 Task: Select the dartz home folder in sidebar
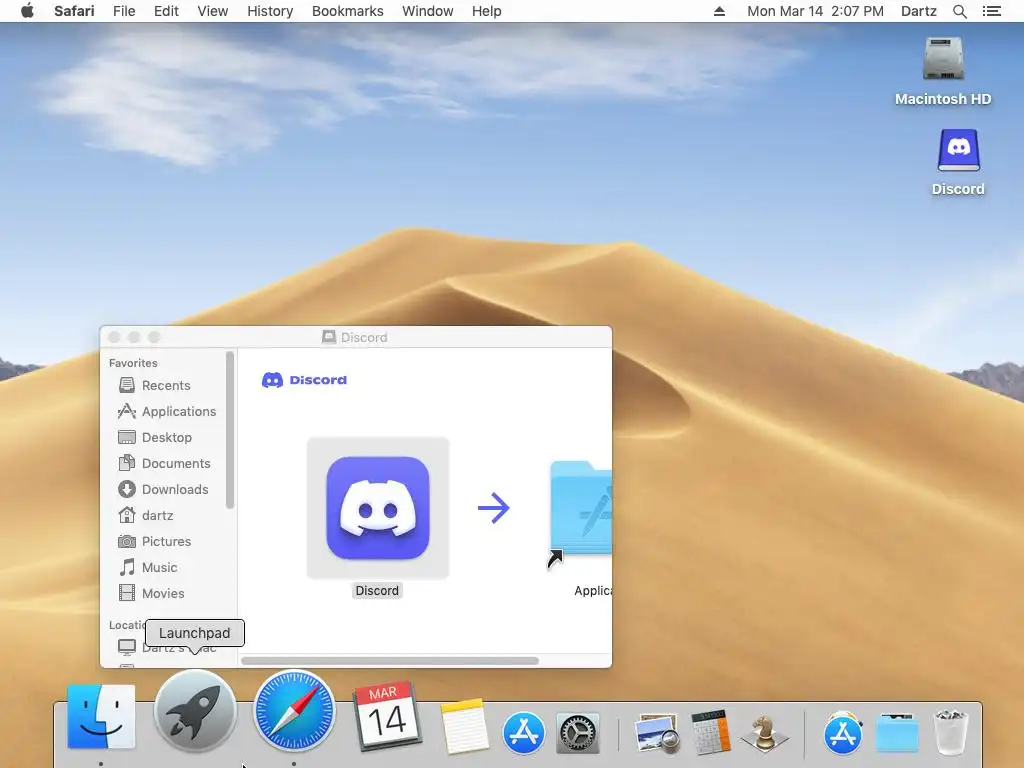tap(146, 515)
